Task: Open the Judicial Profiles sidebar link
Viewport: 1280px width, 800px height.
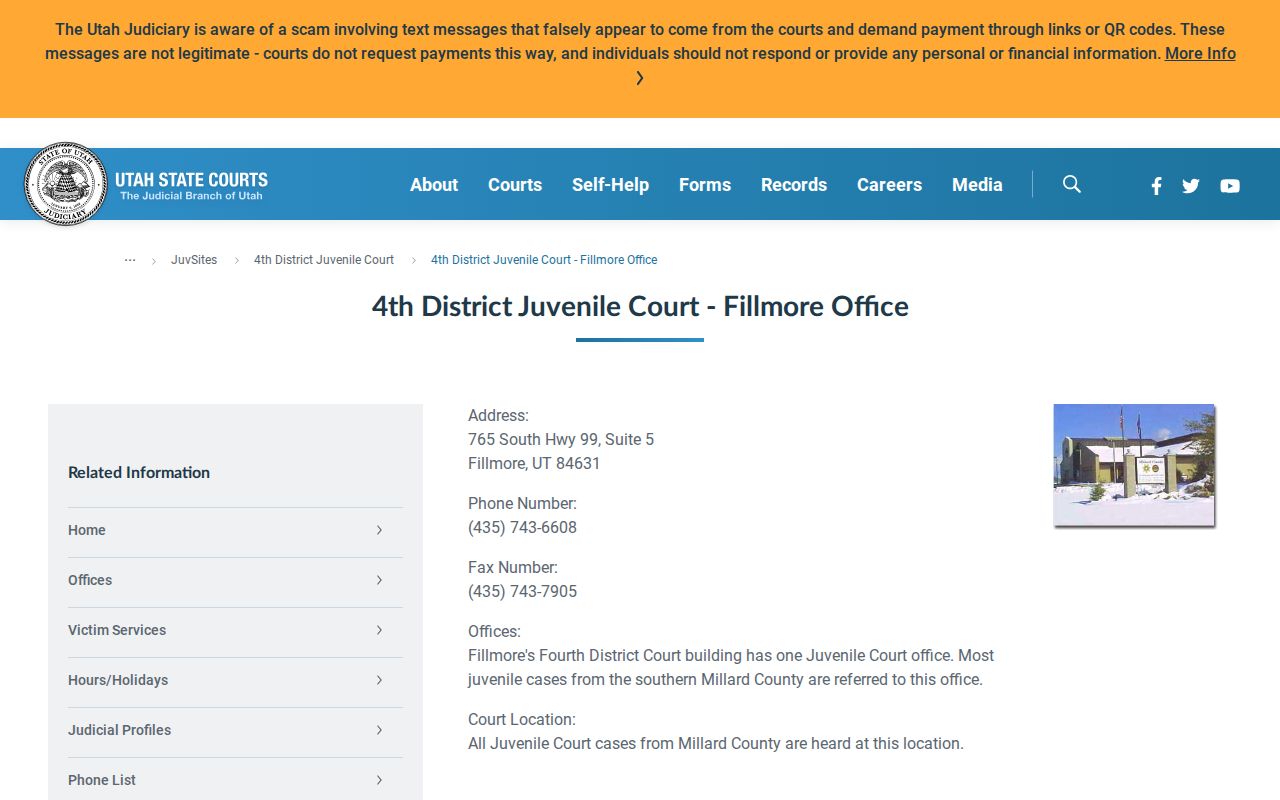Action: (119, 730)
